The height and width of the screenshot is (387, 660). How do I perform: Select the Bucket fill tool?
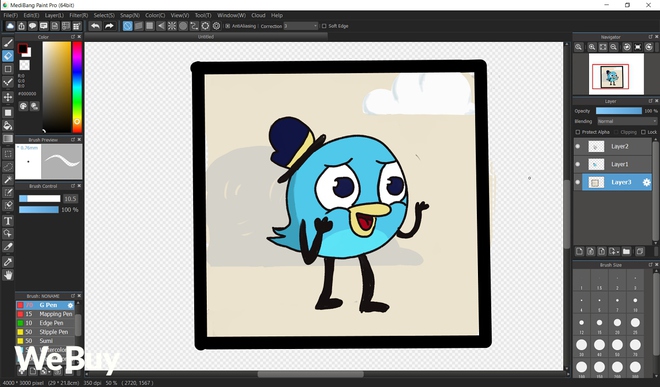click(8, 125)
